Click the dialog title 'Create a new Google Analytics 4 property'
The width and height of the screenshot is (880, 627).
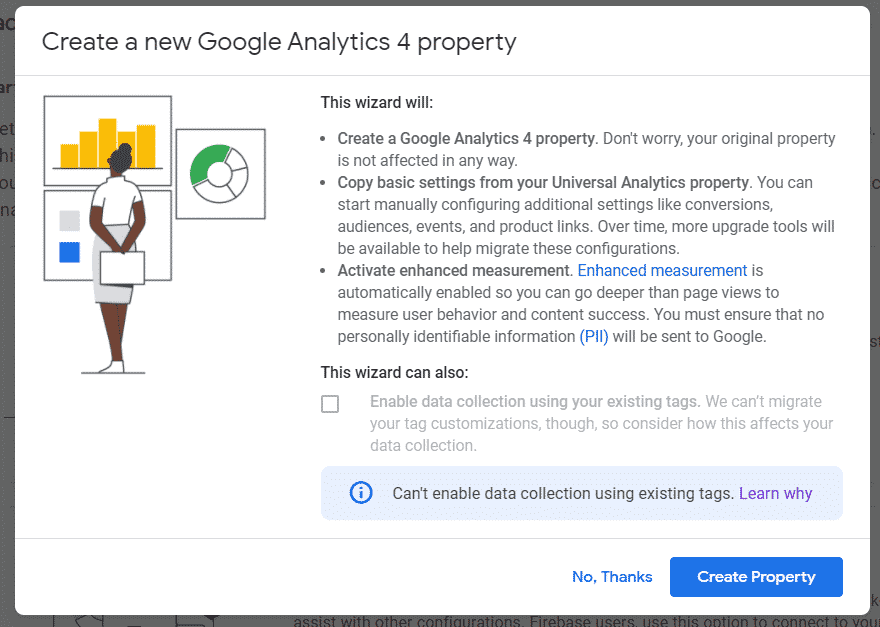(x=279, y=42)
